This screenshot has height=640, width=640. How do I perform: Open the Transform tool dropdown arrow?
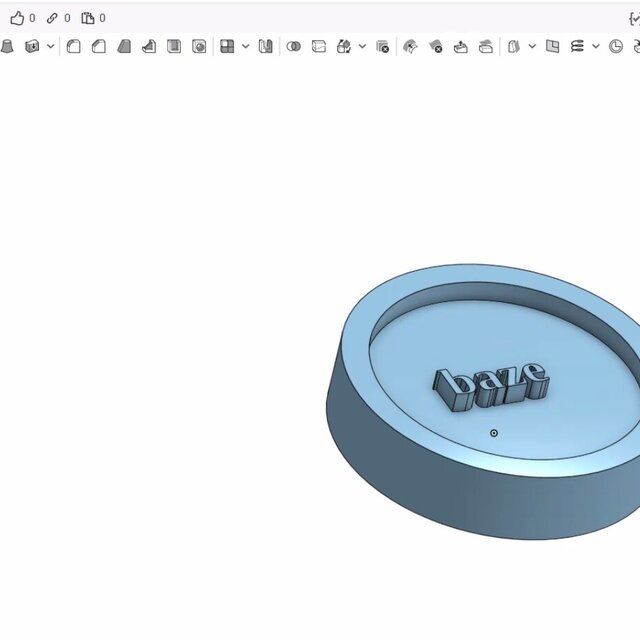[x=362, y=46]
